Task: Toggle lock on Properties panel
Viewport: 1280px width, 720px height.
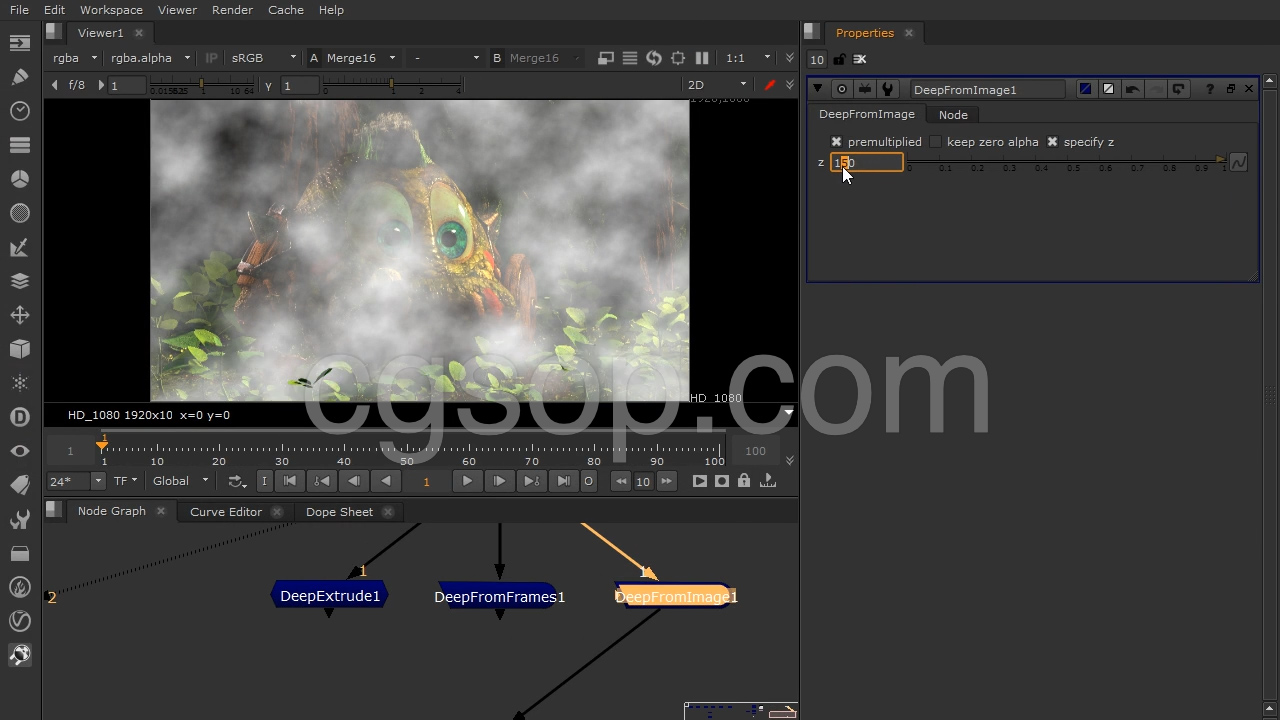Action: click(x=839, y=59)
